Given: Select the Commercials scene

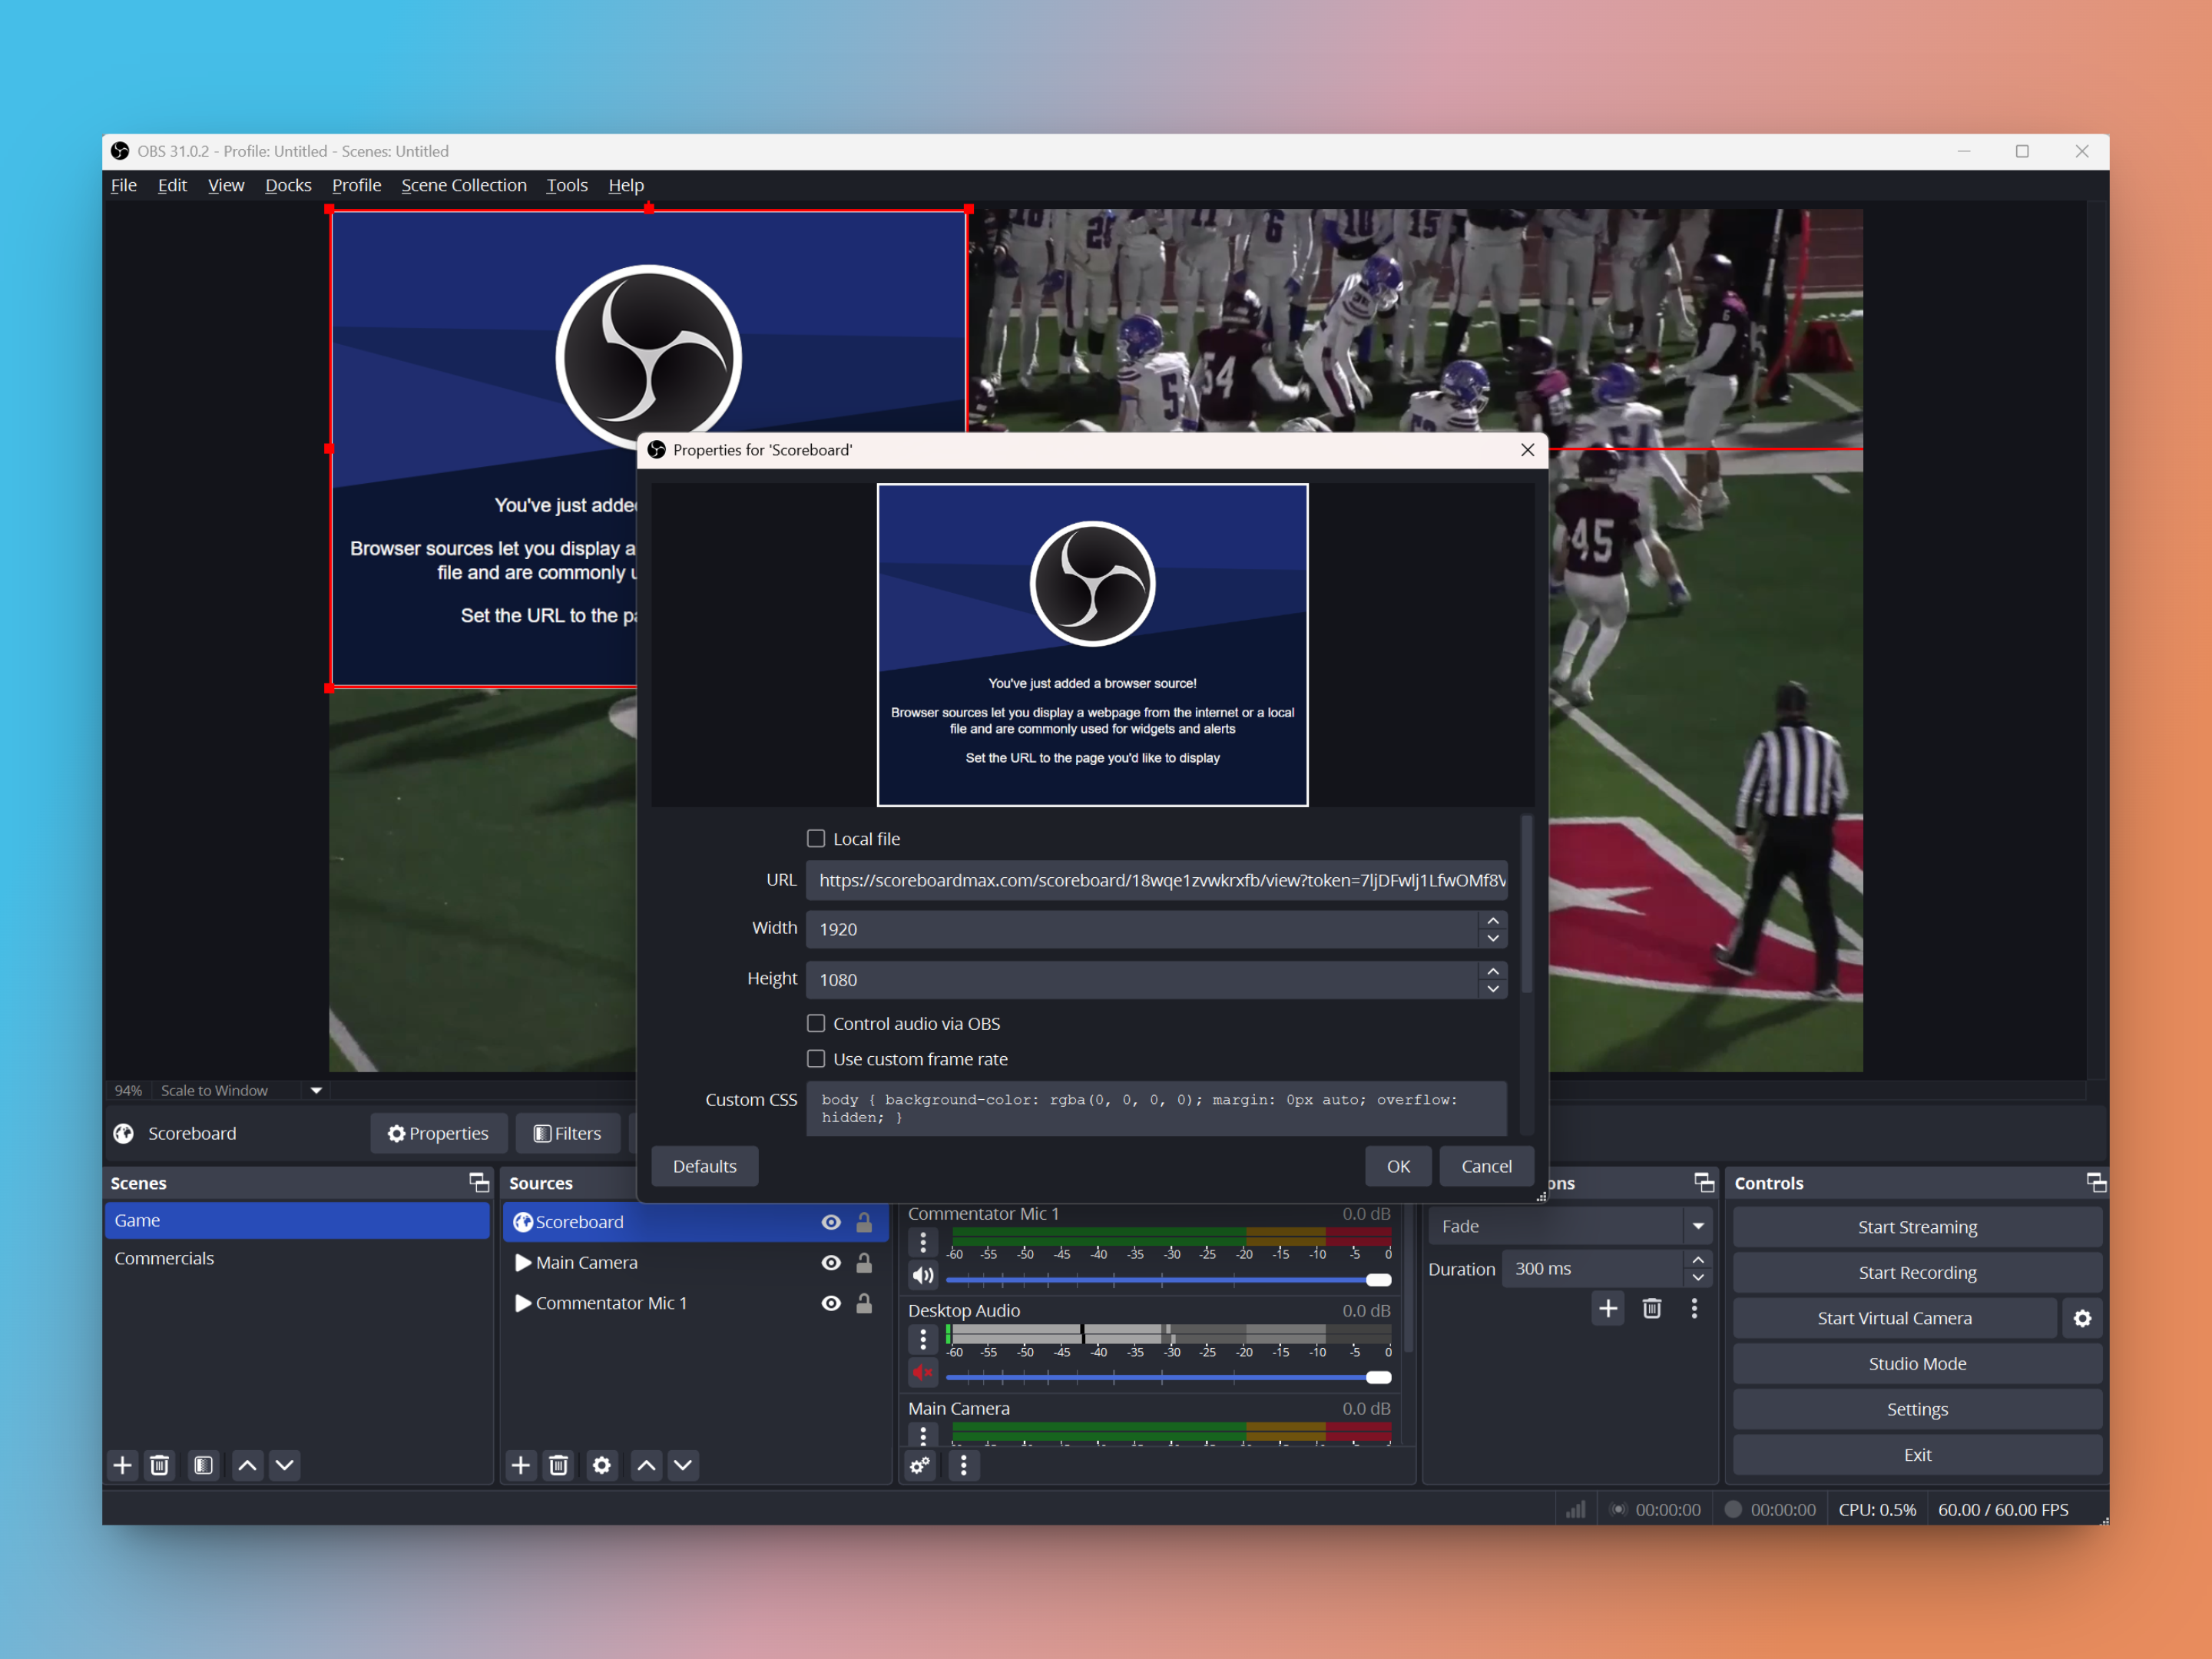Looking at the screenshot, I should (x=297, y=1258).
